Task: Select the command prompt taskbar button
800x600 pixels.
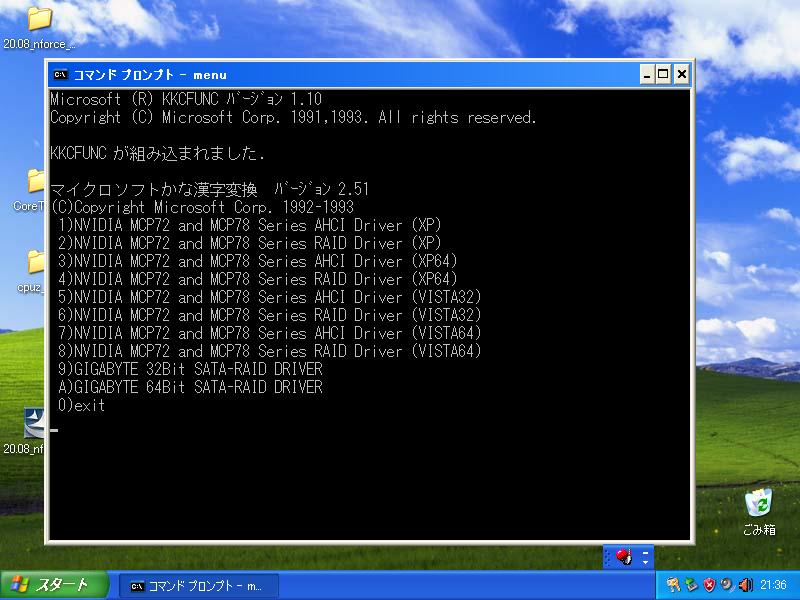Action: click(198, 586)
